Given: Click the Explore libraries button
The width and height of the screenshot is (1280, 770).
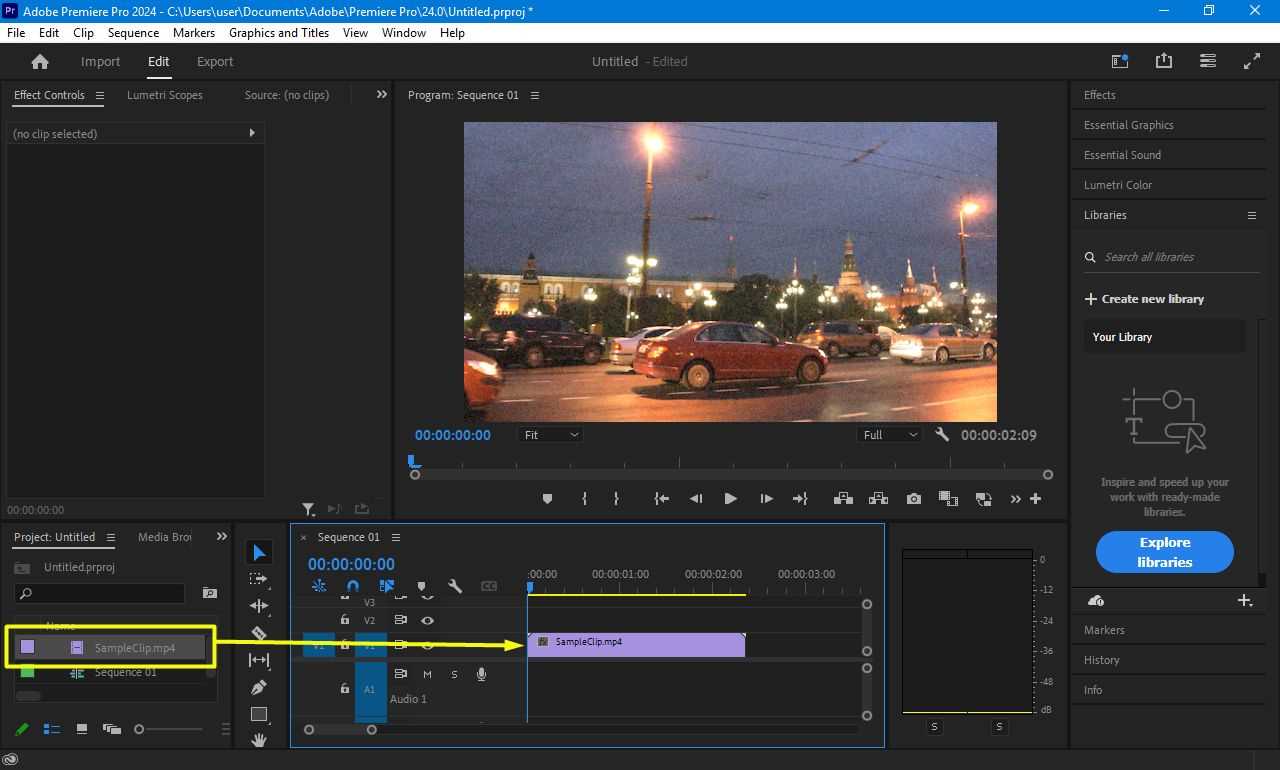Looking at the screenshot, I should tap(1165, 552).
